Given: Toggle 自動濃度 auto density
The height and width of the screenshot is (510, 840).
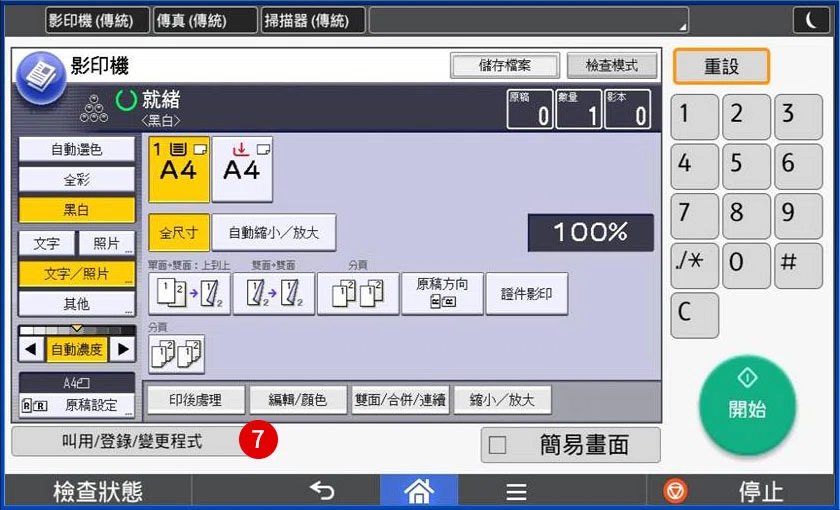Looking at the screenshot, I should [x=77, y=350].
